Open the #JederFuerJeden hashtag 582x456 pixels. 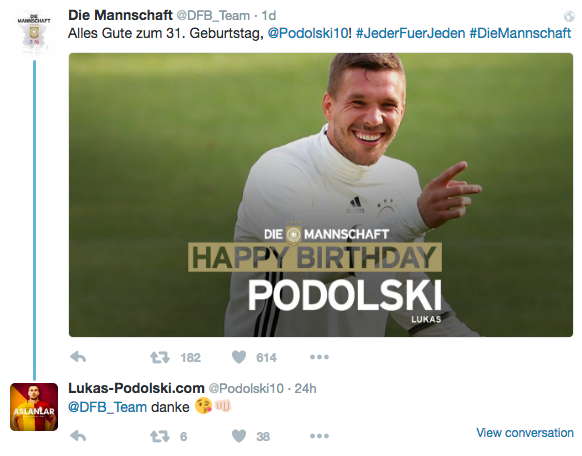point(411,33)
